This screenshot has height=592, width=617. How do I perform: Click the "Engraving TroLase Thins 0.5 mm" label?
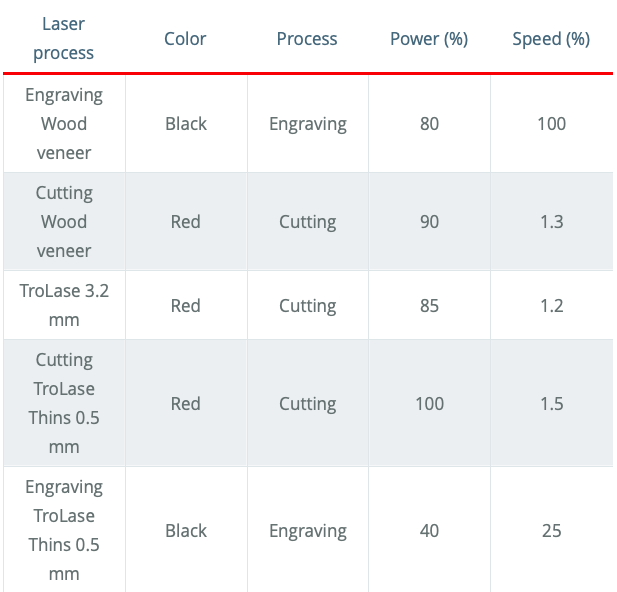point(64,530)
